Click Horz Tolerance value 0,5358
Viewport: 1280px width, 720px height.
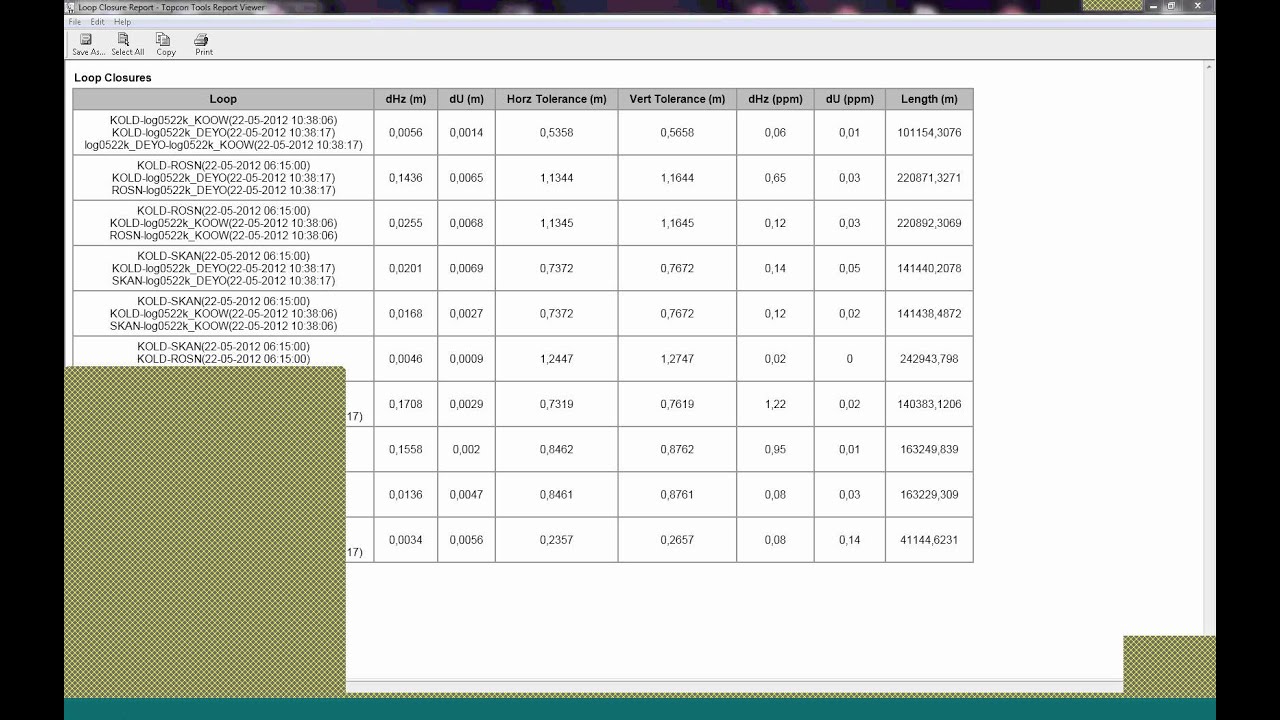pyautogui.click(x=556, y=132)
